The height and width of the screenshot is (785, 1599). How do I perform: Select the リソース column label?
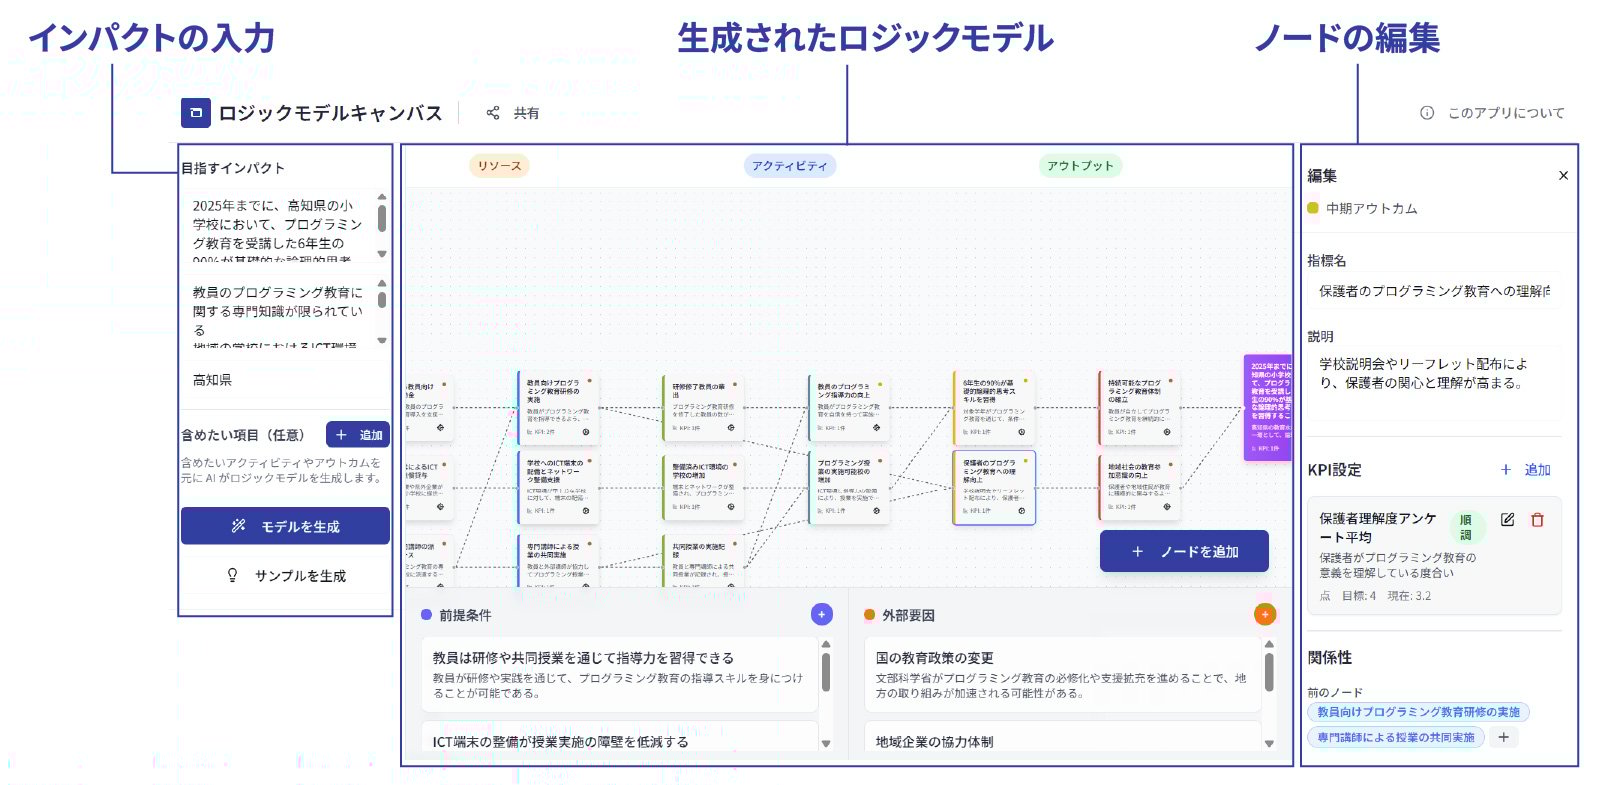pos(499,166)
